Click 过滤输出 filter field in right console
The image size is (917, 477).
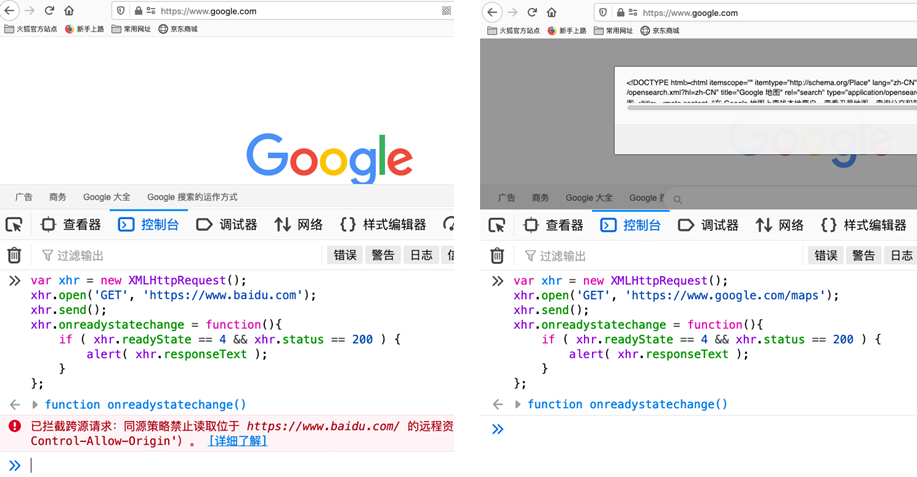pos(664,256)
